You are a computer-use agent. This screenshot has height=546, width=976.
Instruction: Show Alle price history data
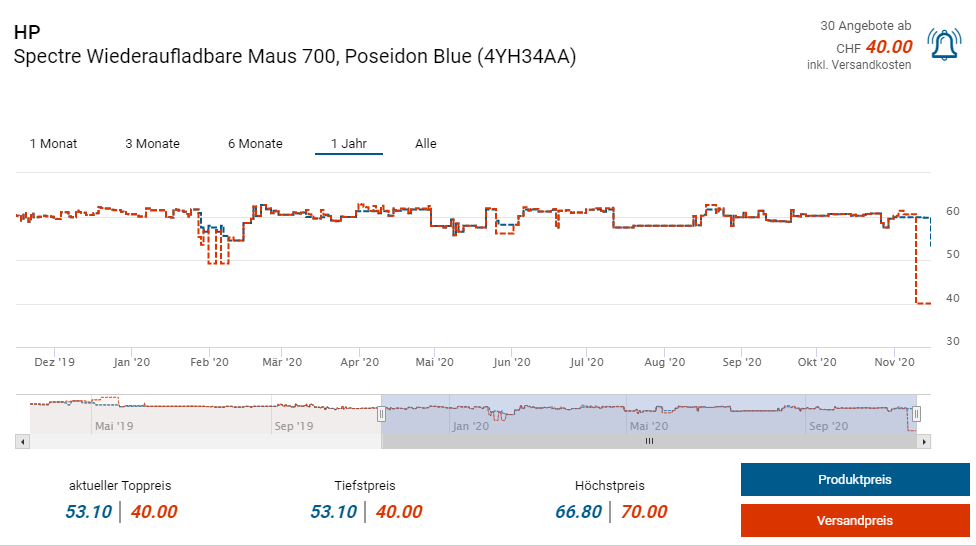tap(426, 144)
